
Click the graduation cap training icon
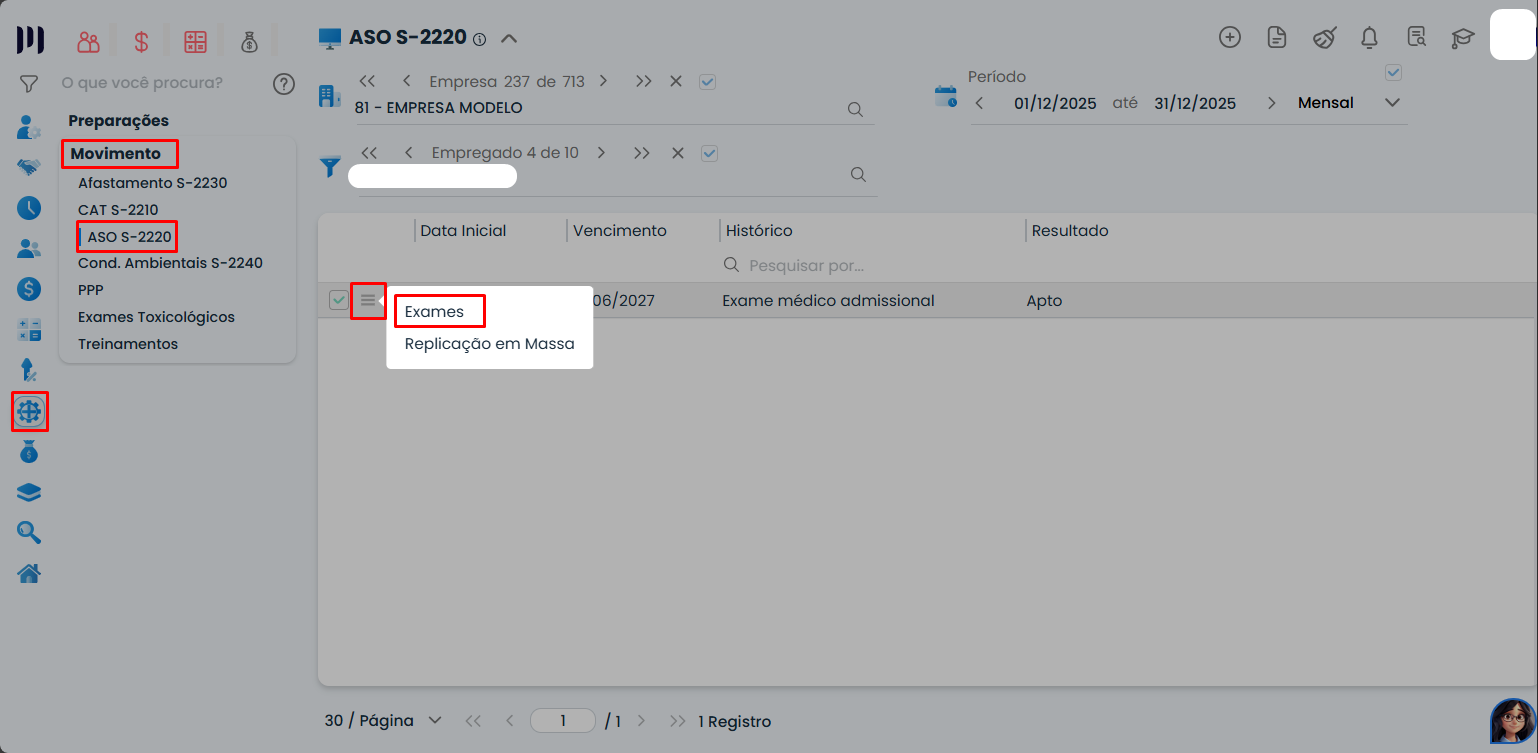point(1463,38)
